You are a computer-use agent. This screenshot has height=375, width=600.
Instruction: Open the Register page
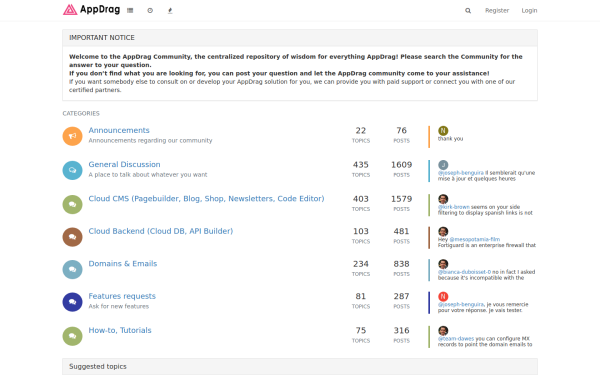[x=497, y=10]
